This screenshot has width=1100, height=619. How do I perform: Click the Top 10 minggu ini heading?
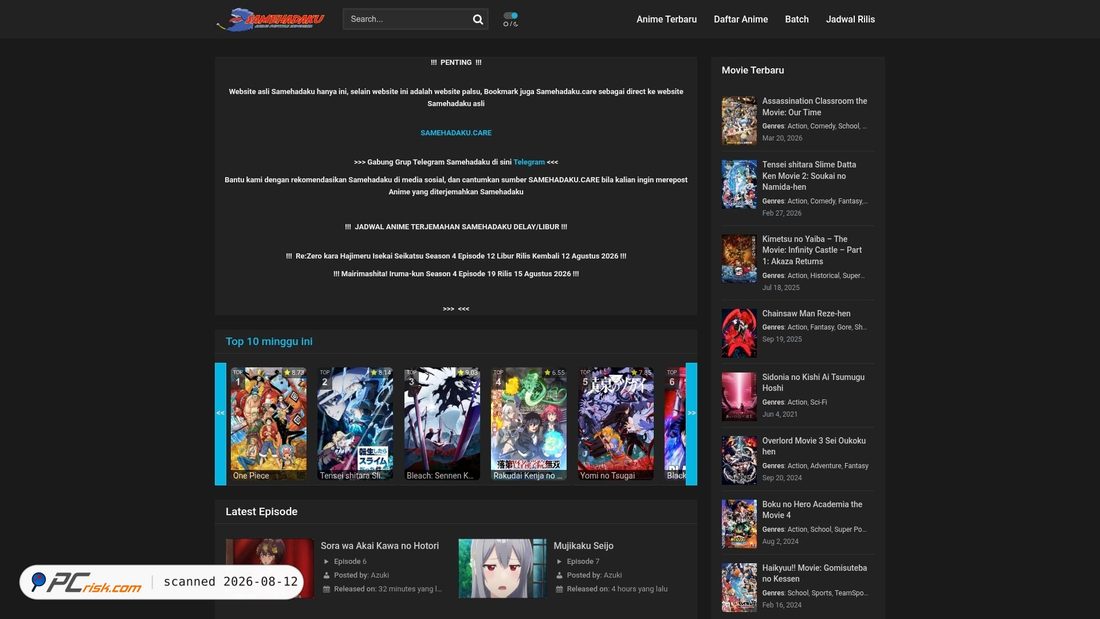(269, 342)
